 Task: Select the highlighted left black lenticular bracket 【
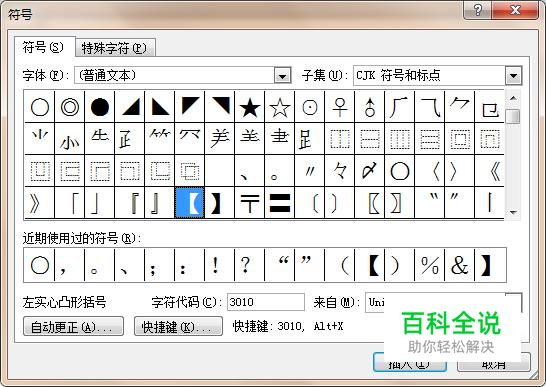pos(189,203)
